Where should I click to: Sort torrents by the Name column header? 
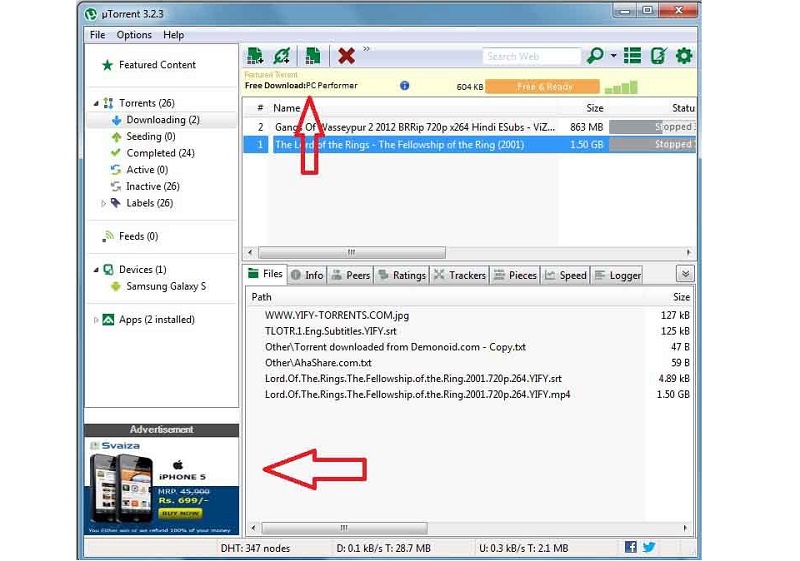[287, 108]
